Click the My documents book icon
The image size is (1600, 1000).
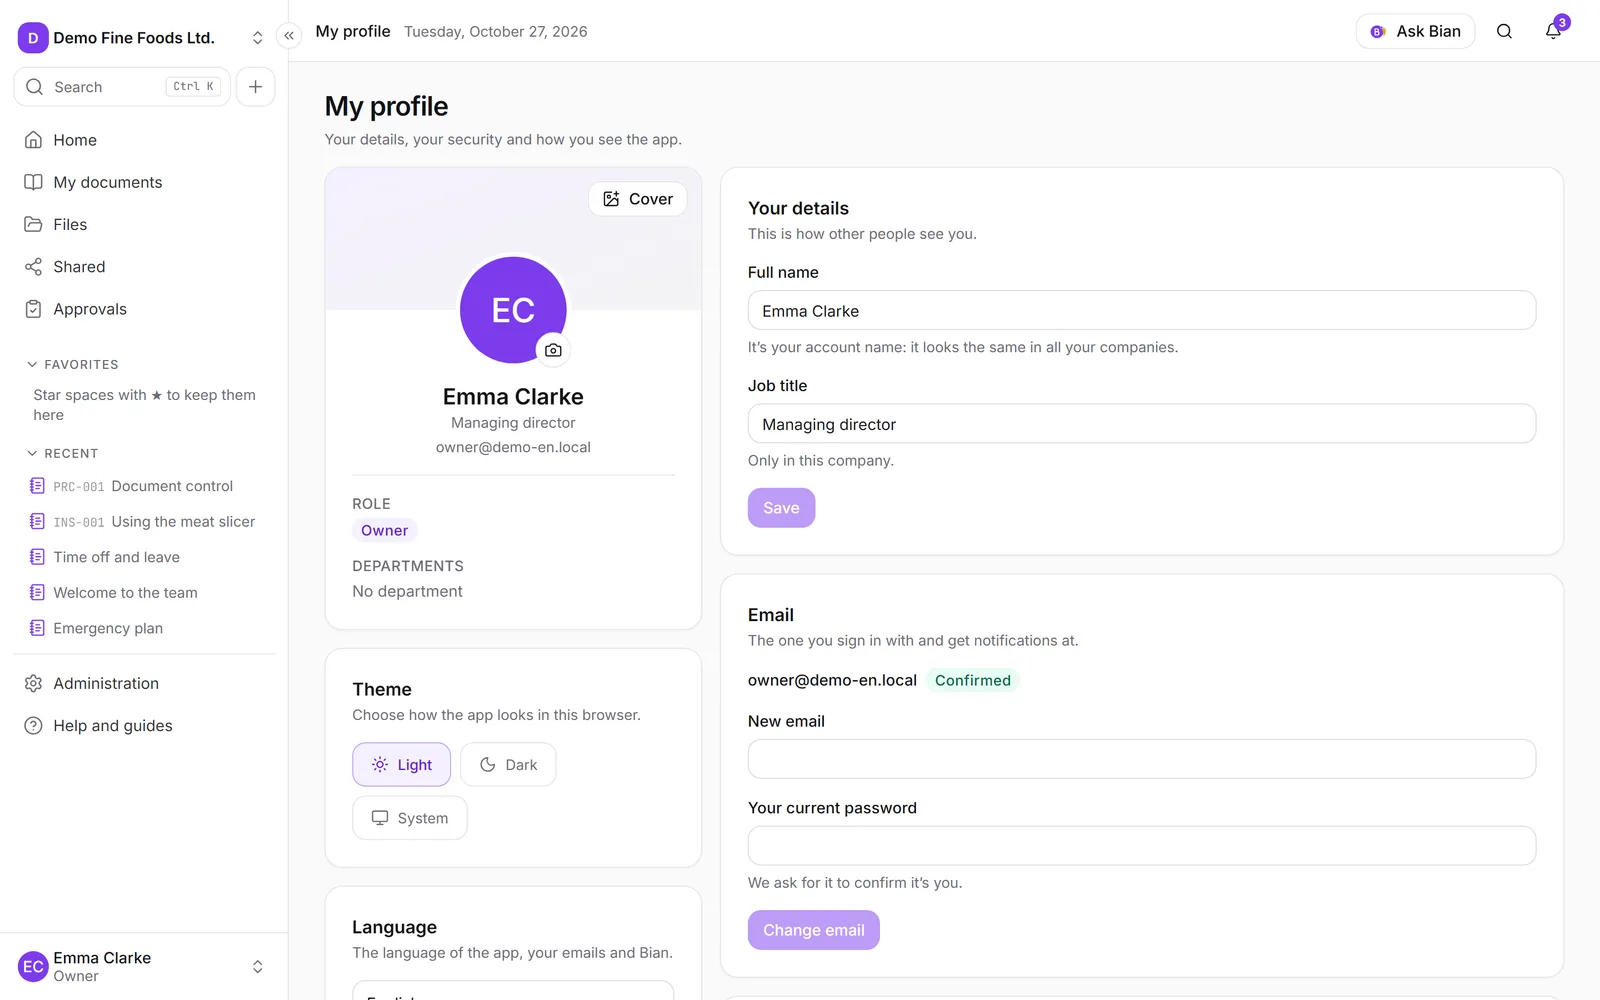point(33,182)
